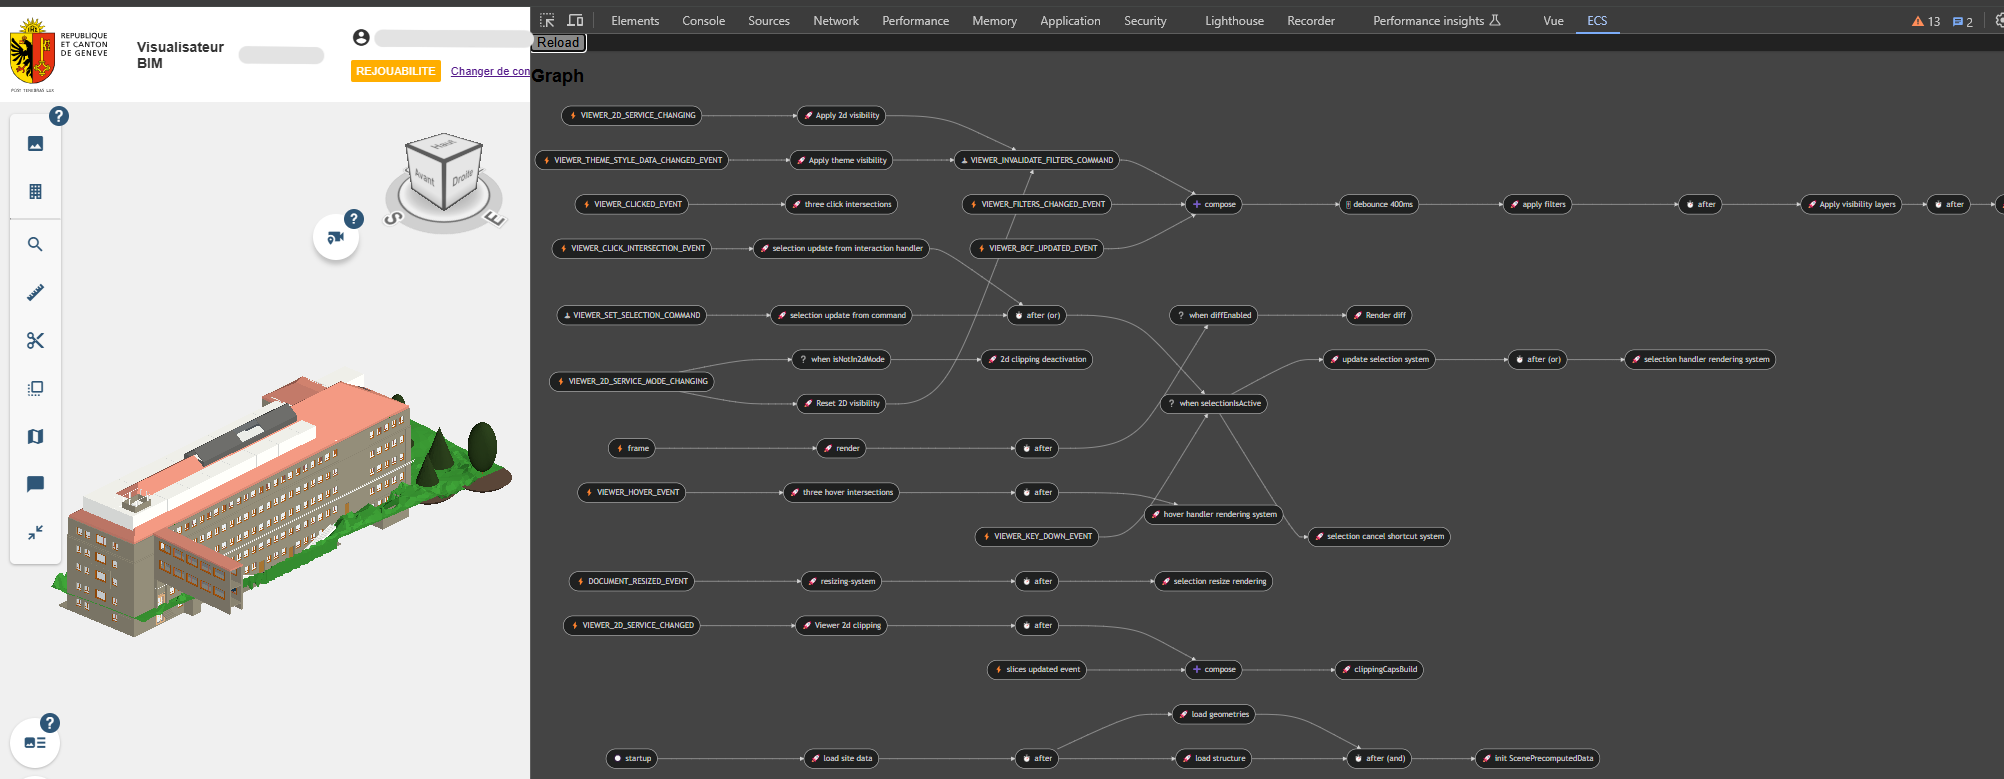Image resolution: width=2004 pixels, height=779 pixels.
Task: Open the 13 warnings counter
Action: (x=1926, y=21)
